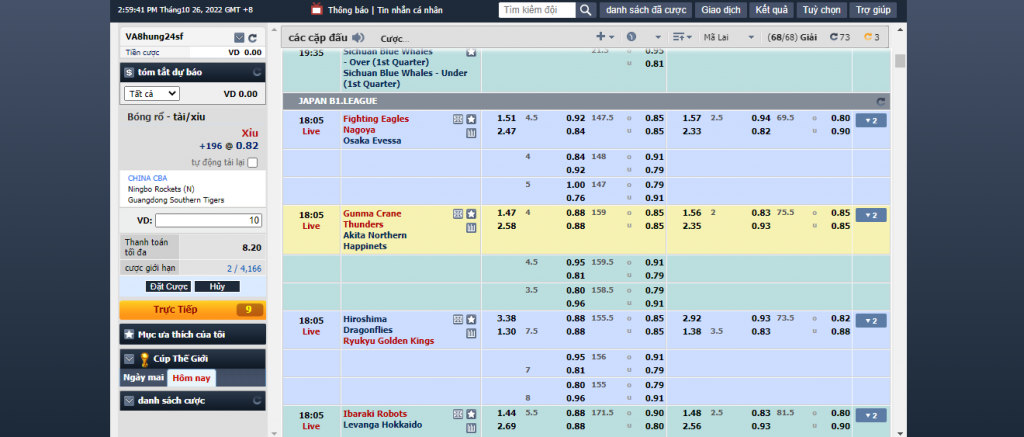Open statistics icon for Gunma Crane Thunders
Viewport: 1024px width, 437px height.
tap(458, 214)
